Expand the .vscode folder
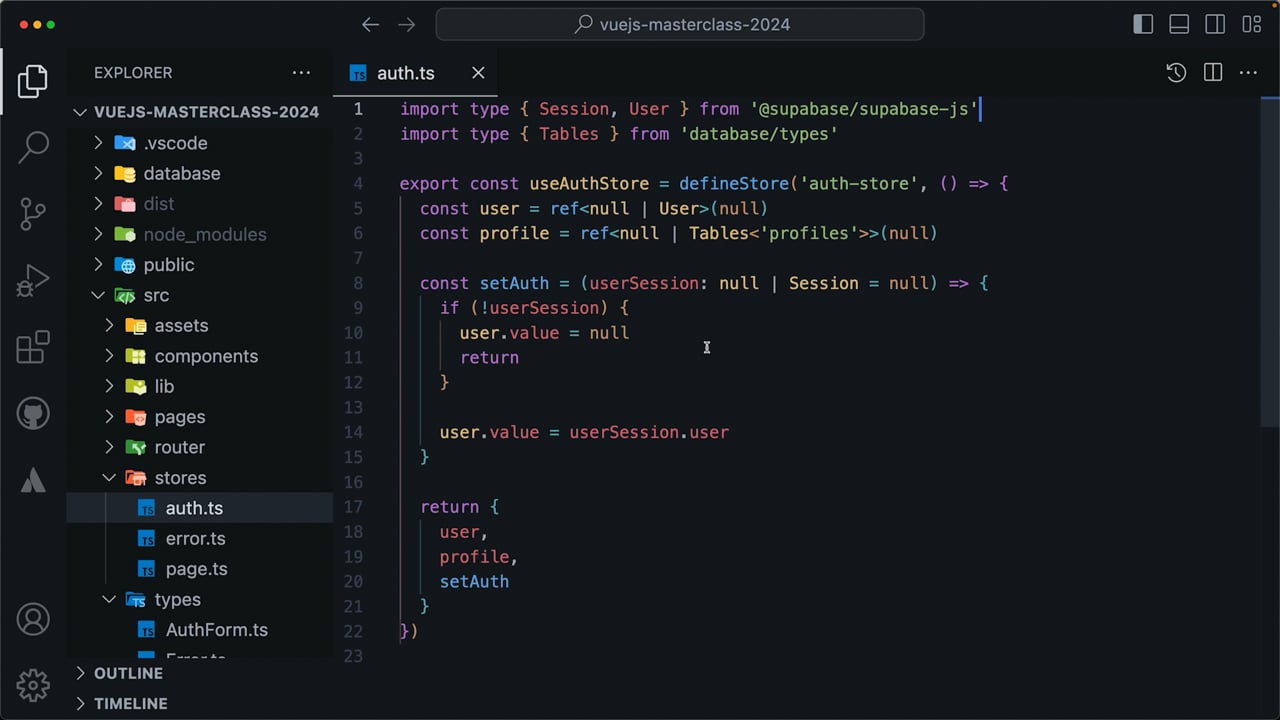Screen dimensions: 1280x720 click(x=200, y=143)
